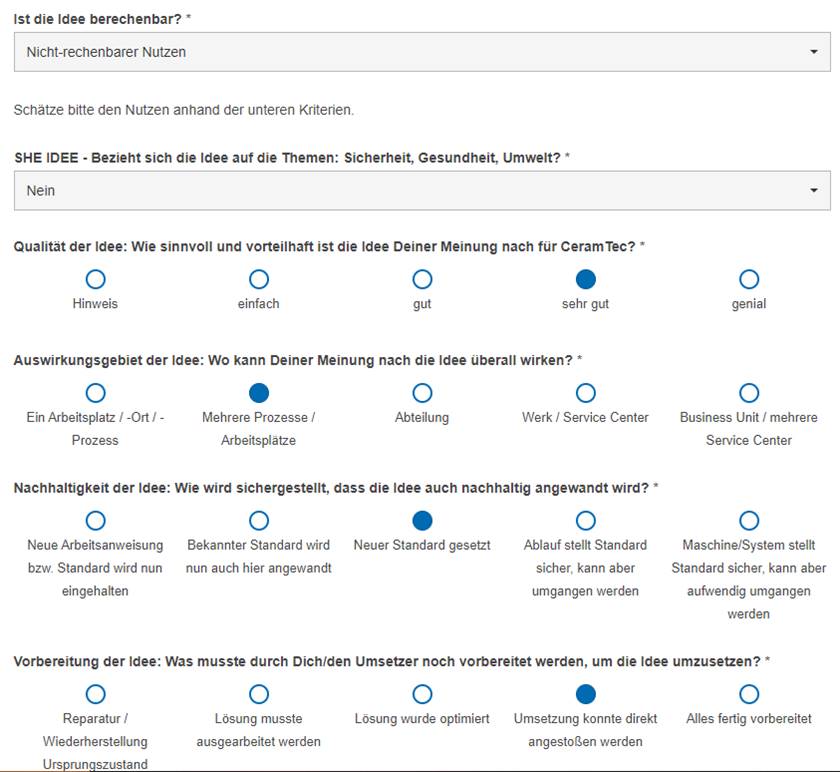Open the 'Ist die Idee berechenbar?' dropdown

click(x=421, y=52)
